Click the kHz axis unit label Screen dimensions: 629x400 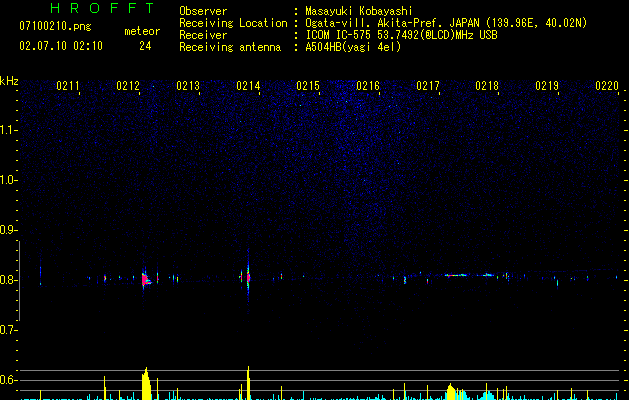[x=9, y=81]
